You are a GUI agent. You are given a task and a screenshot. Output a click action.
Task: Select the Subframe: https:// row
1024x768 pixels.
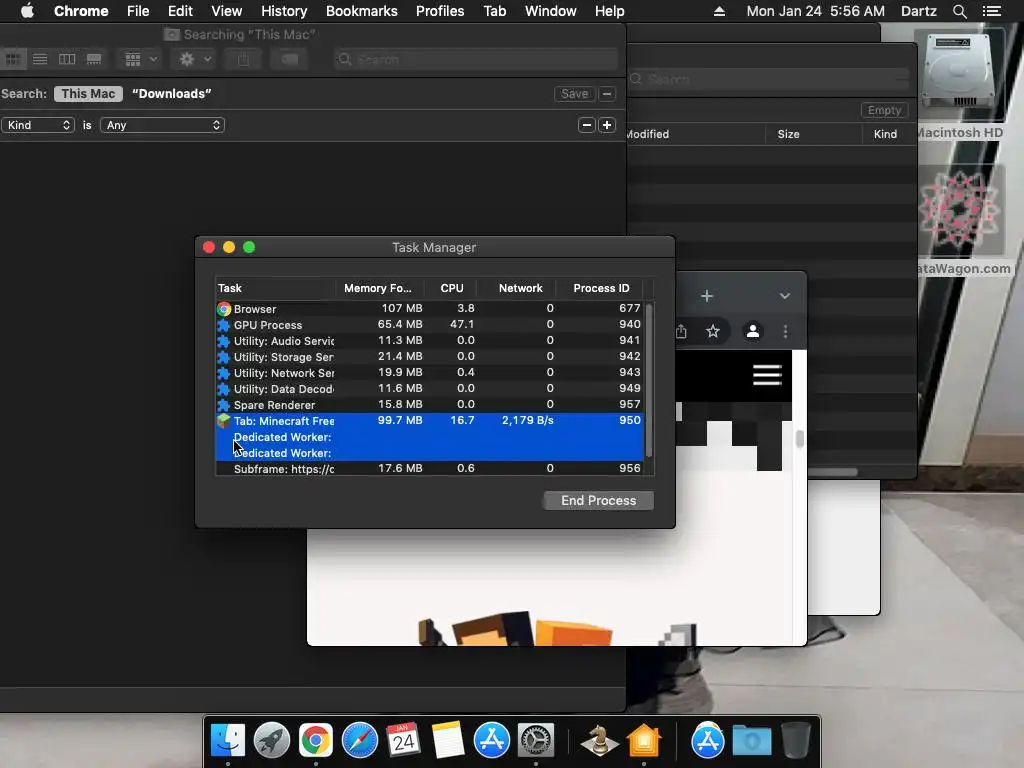point(429,468)
